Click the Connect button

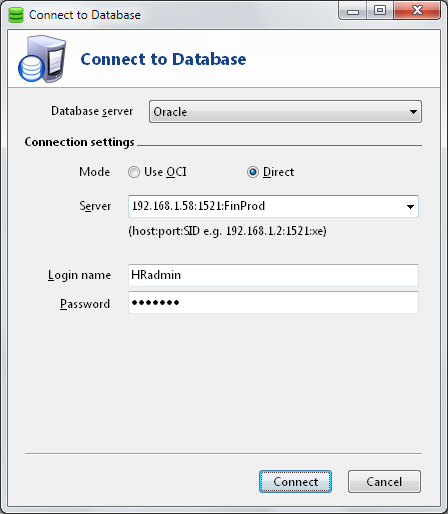tap(295, 482)
